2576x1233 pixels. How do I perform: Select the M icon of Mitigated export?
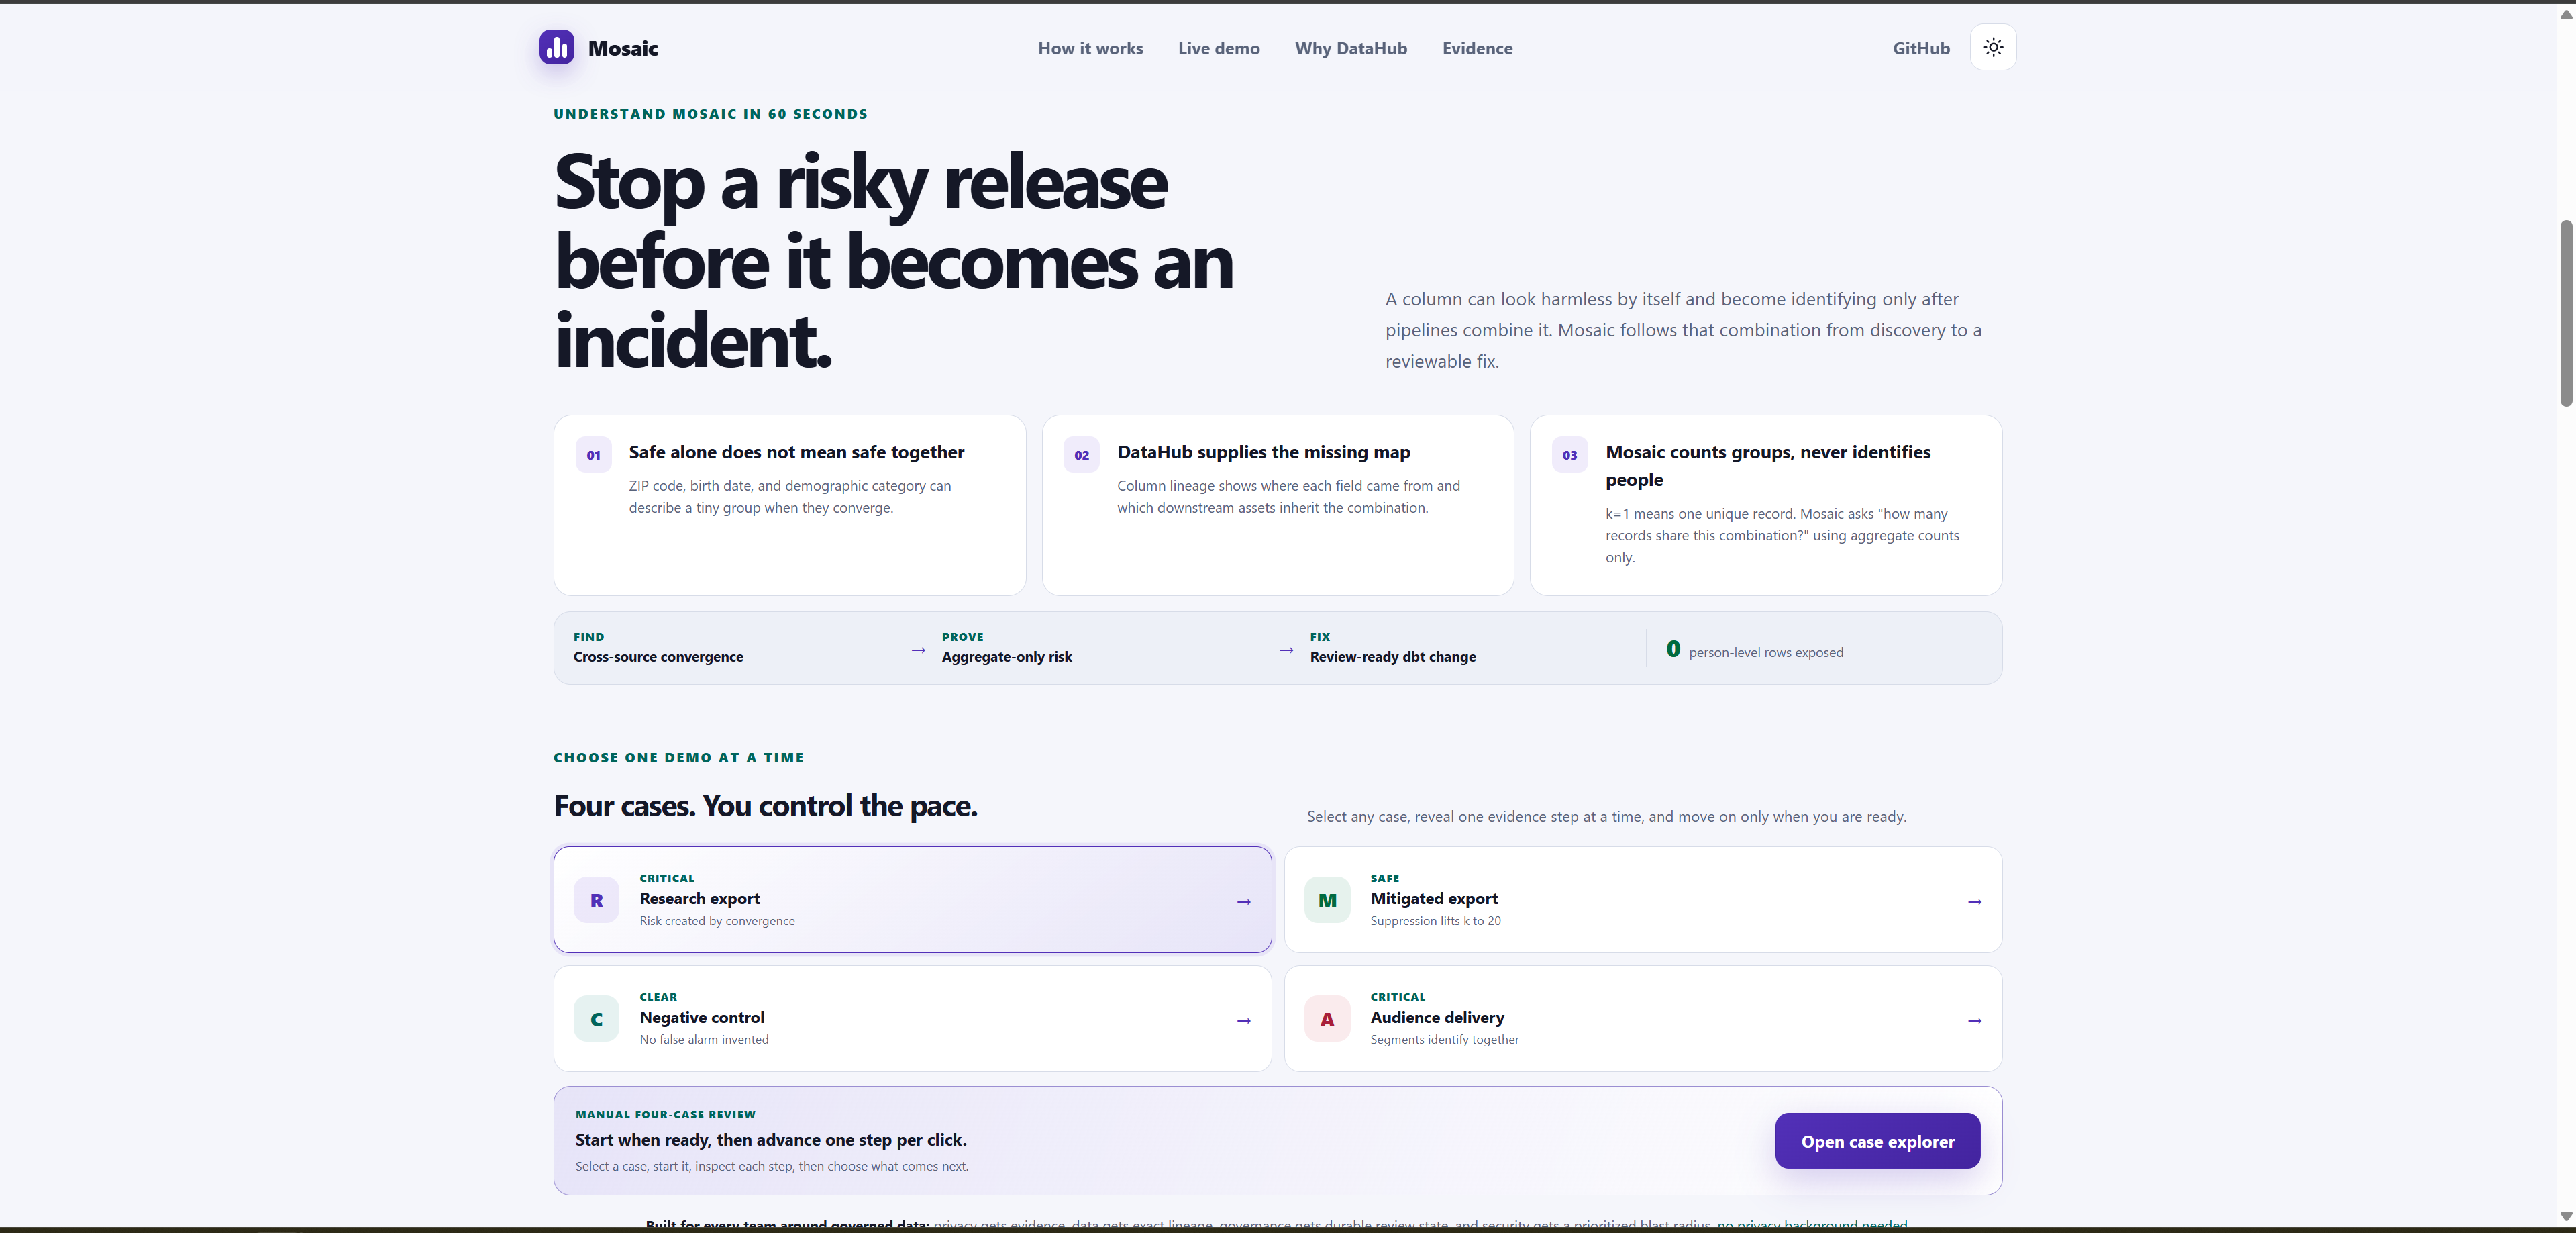tap(1327, 900)
